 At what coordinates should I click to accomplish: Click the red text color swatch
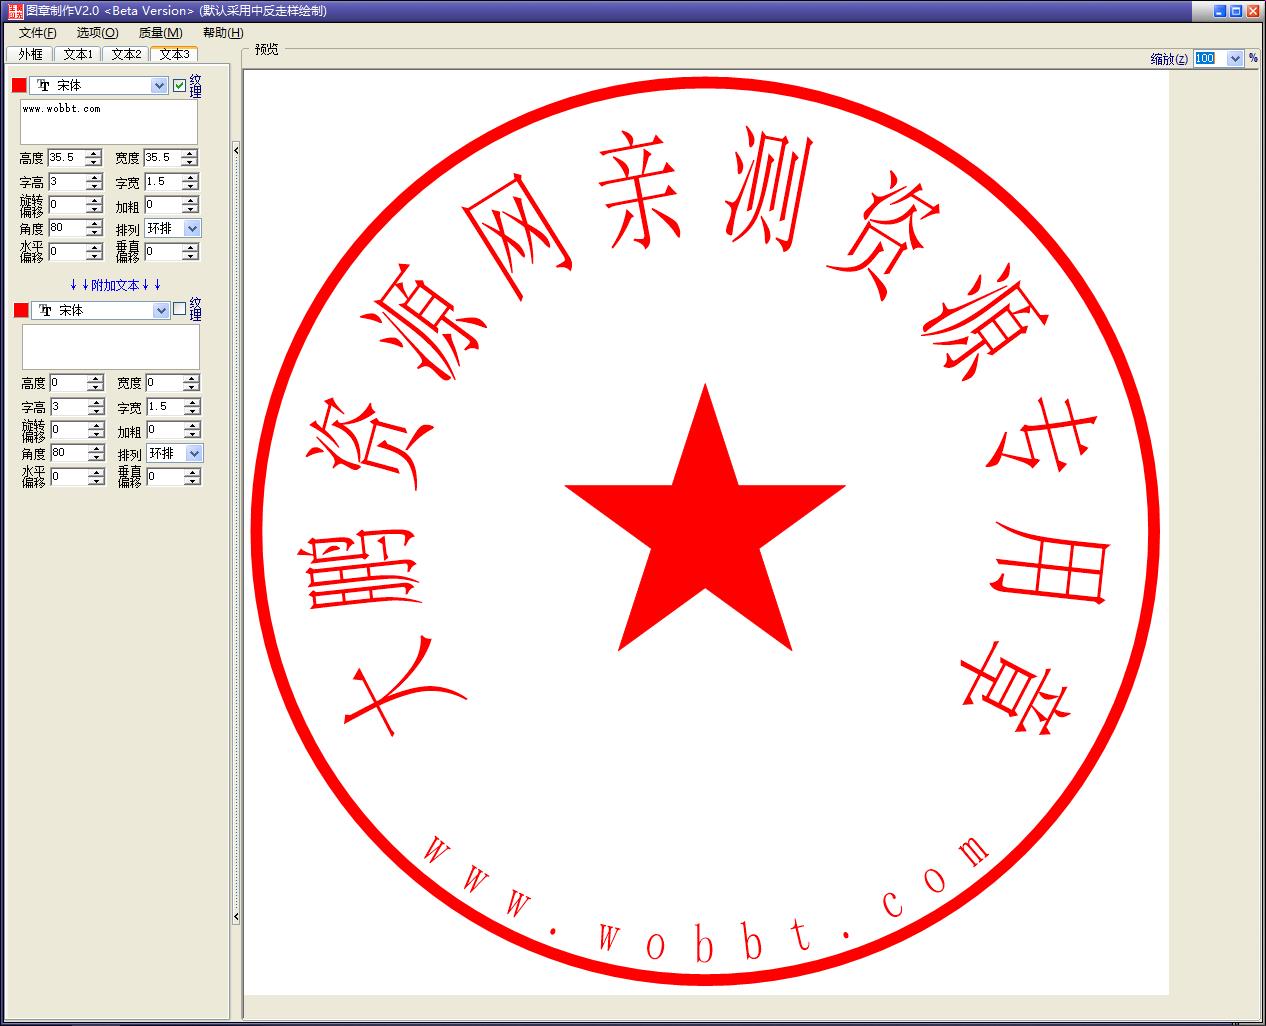point(18,85)
